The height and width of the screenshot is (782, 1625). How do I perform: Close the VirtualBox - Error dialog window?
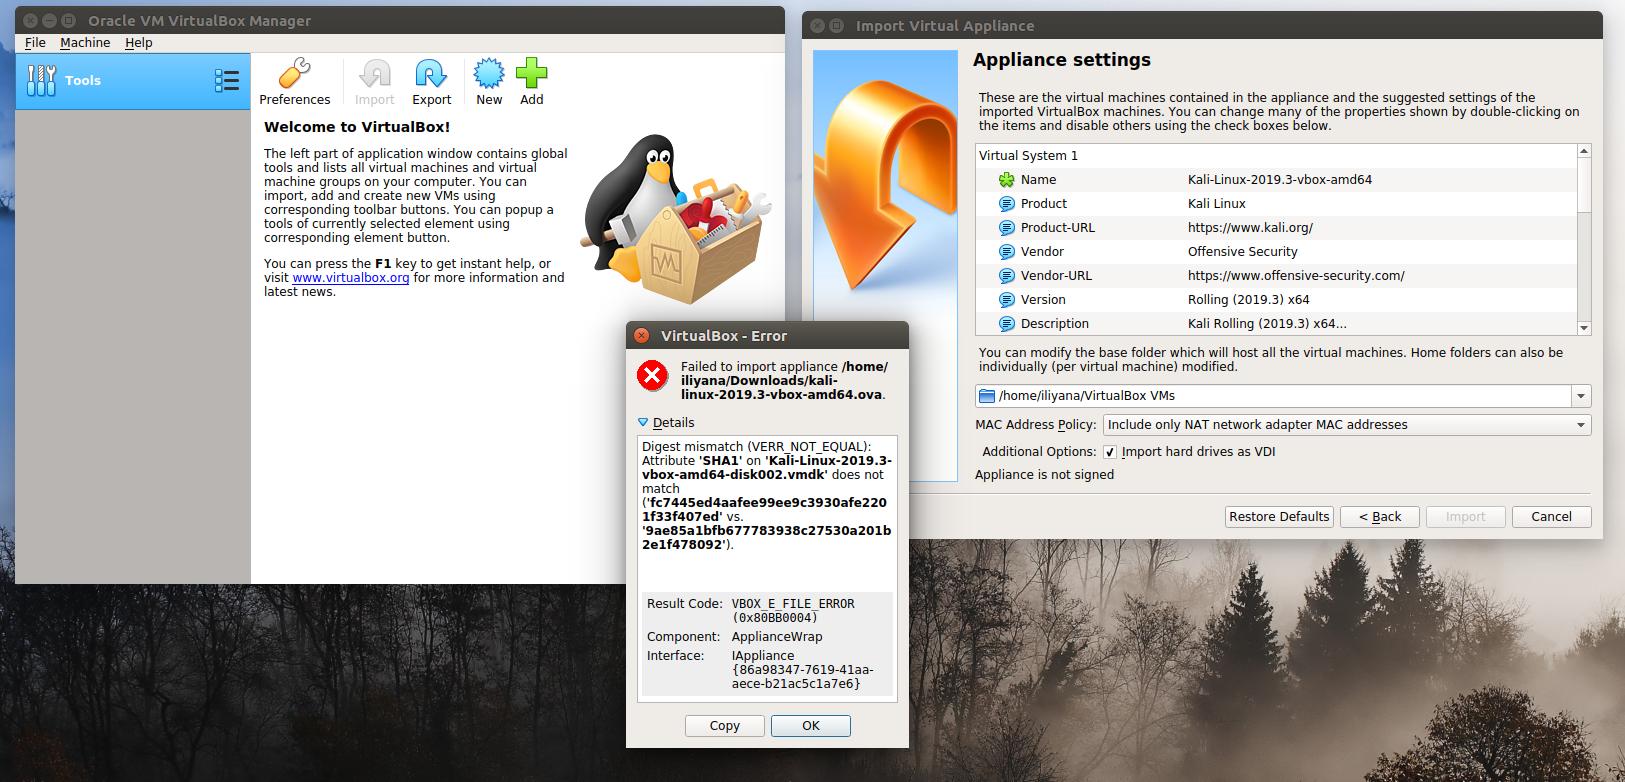point(642,336)
